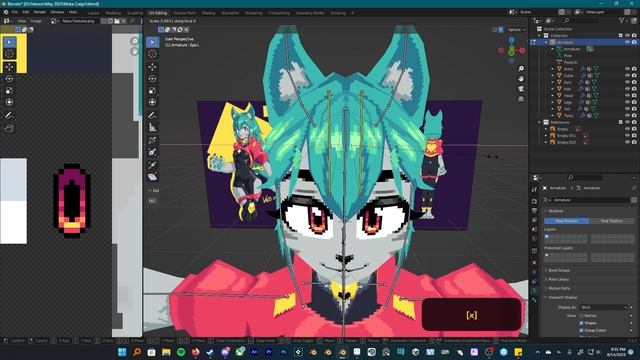Switch to the Shading workspace tab
The height and width of the screenshot is (360, 640).
[x=208, y=13]
